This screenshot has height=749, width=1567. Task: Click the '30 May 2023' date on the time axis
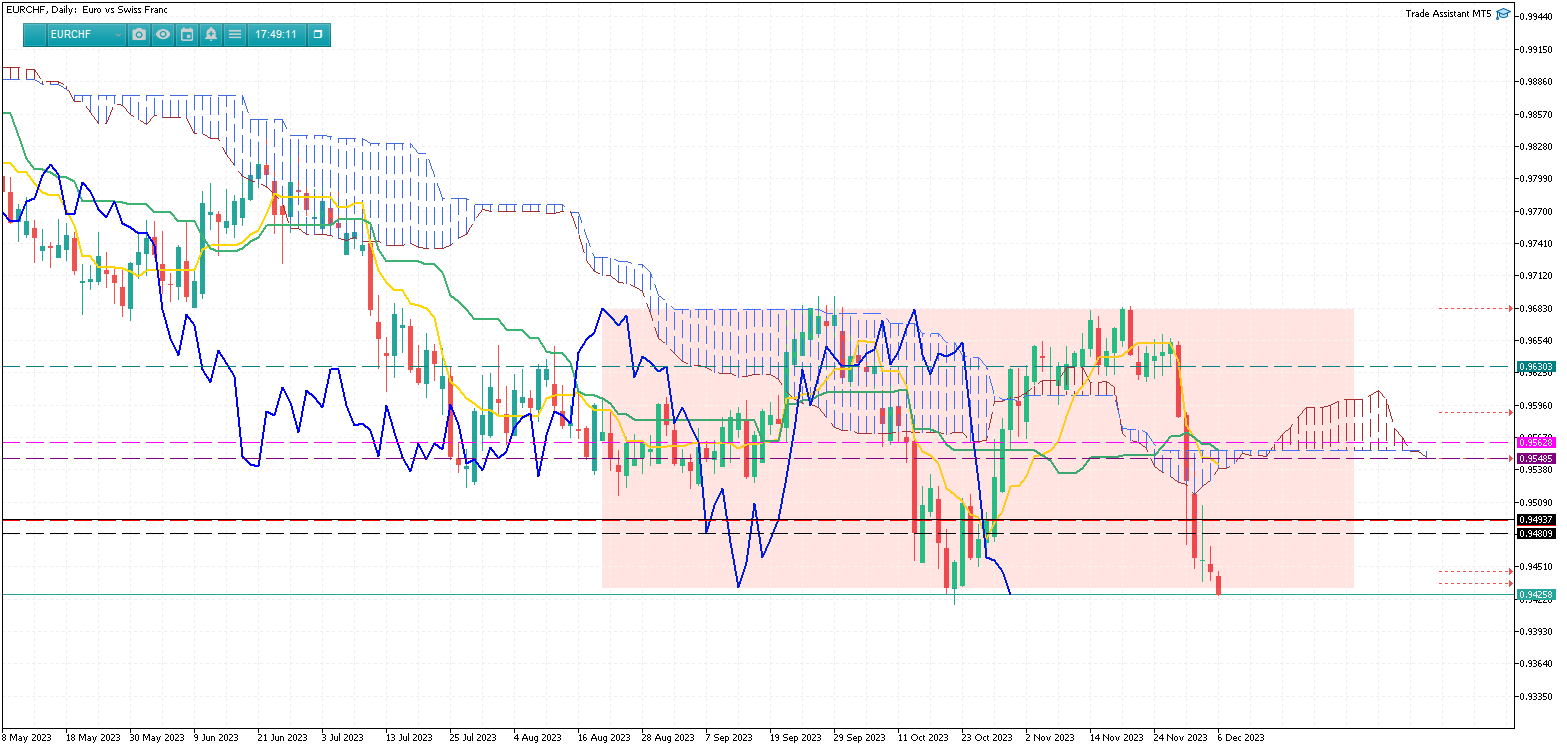[158, 738]
